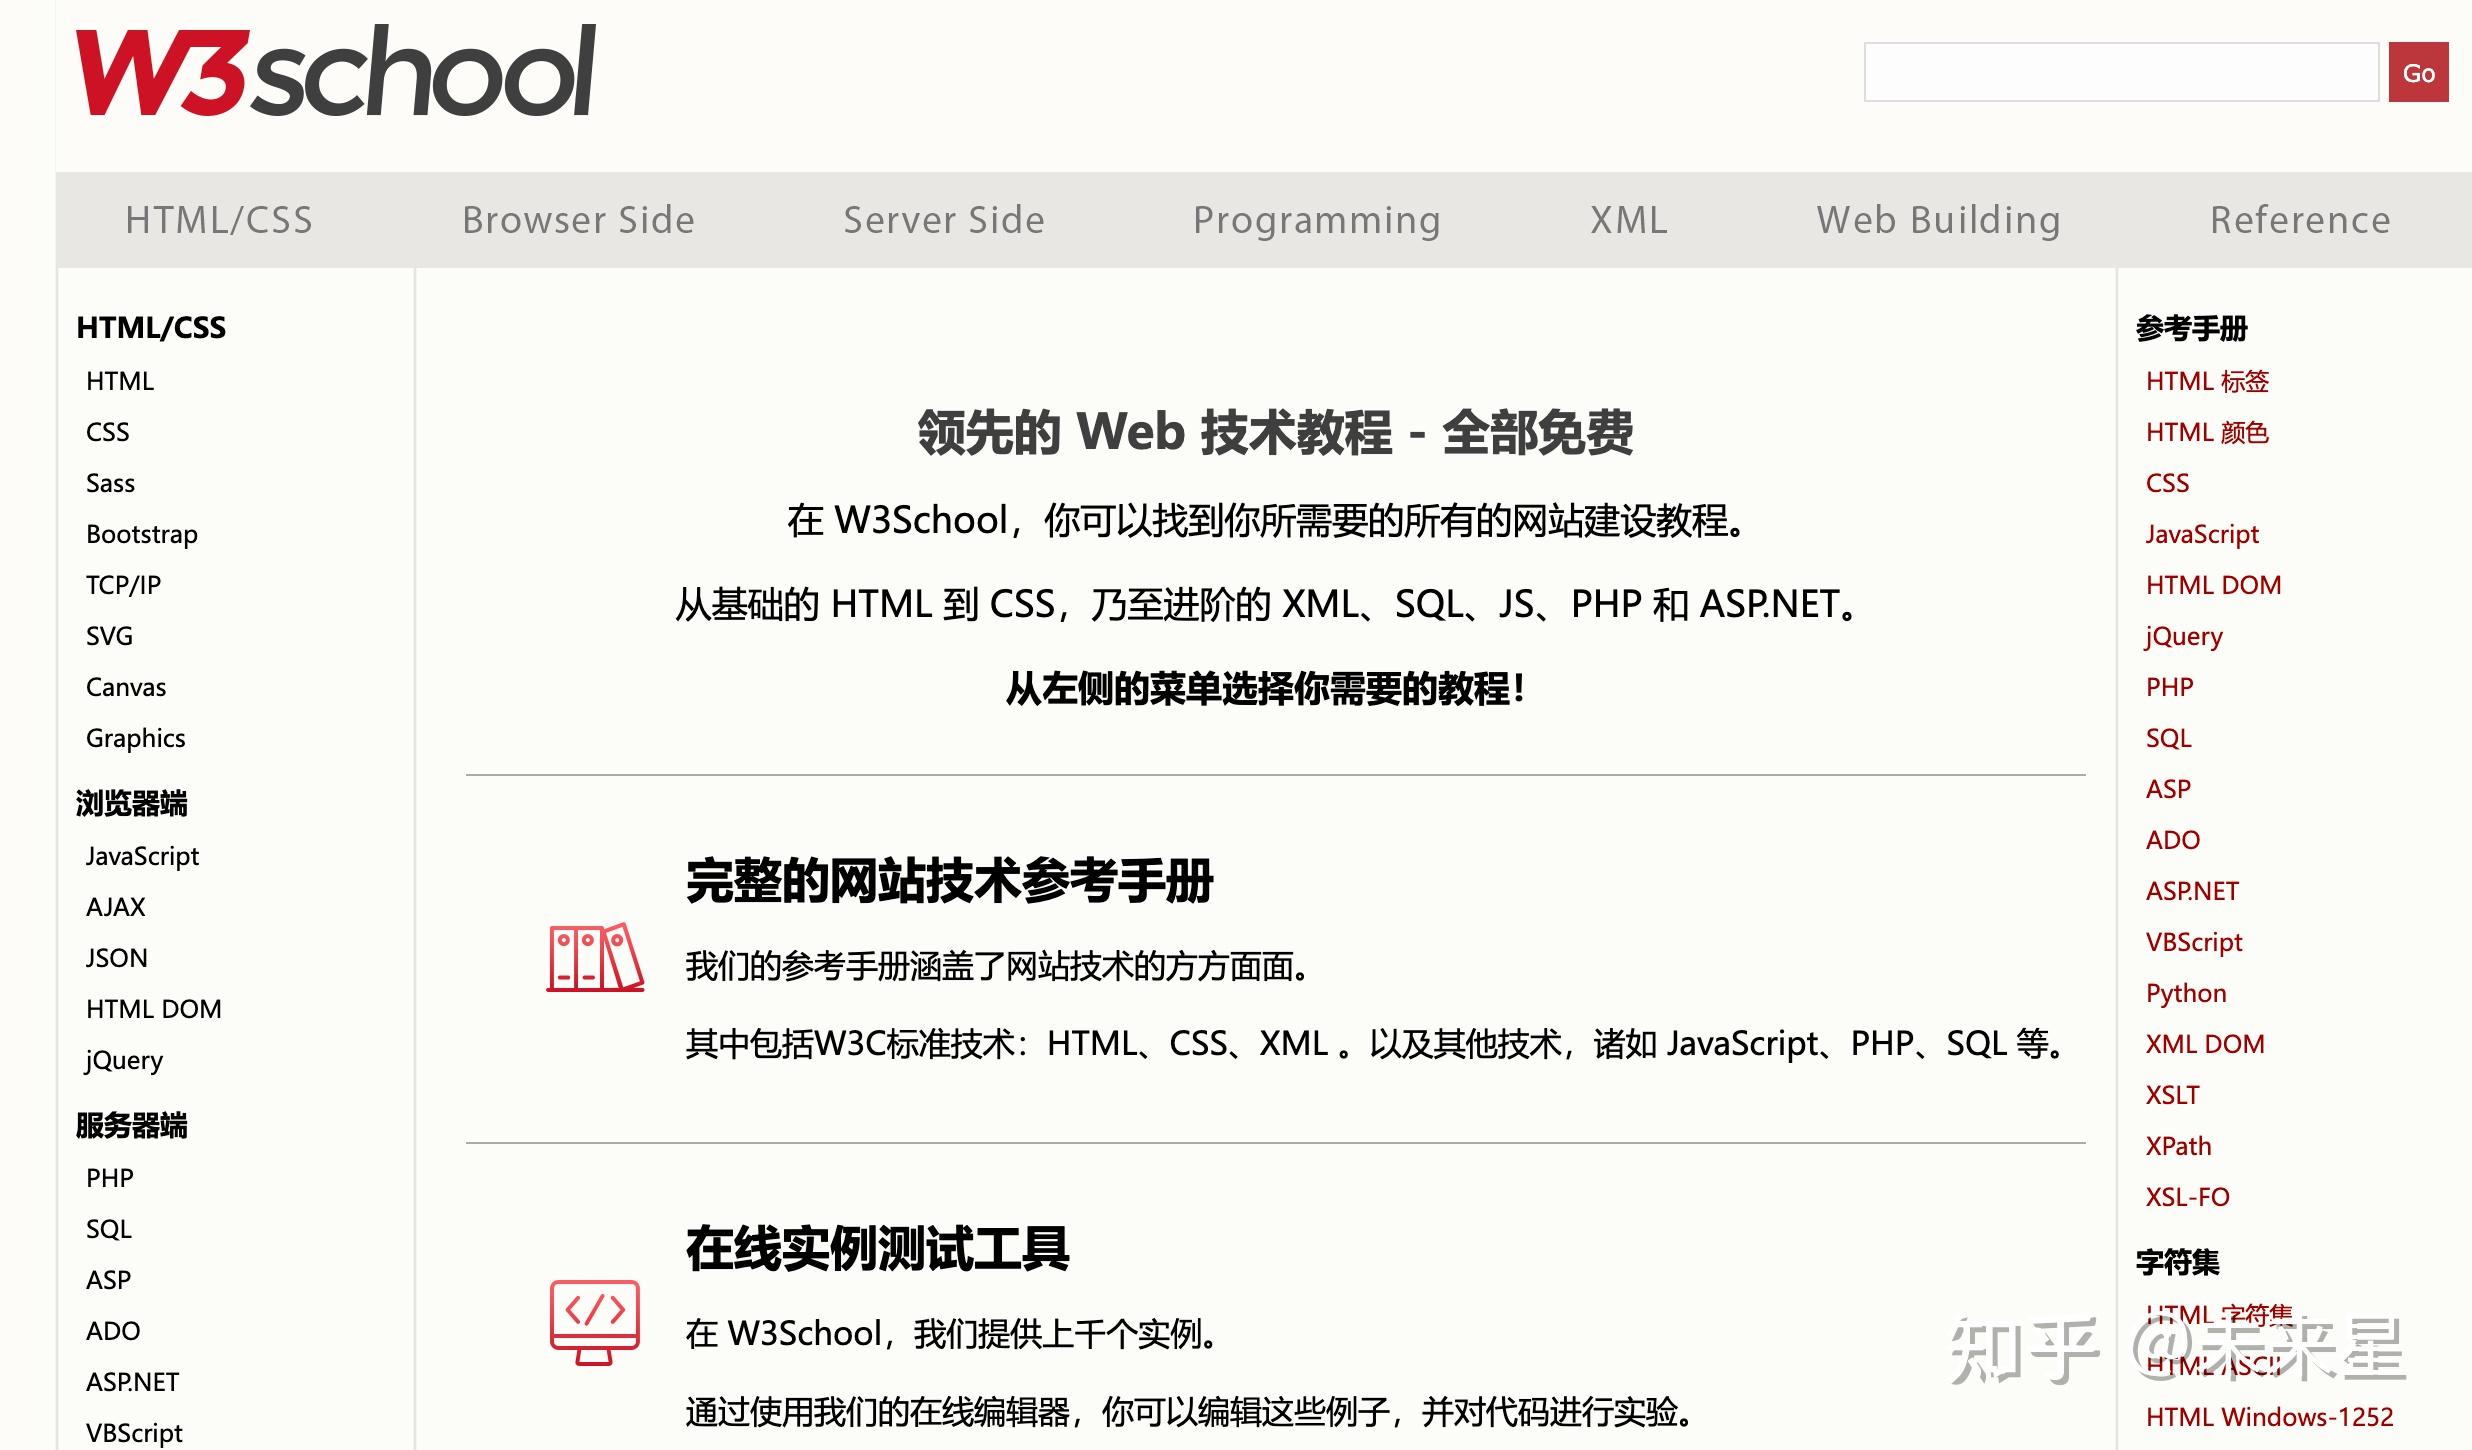Open the Server Side navigation menu
The height and width of the screenshot is (1450, 2472).
click(x=944, y=220)
